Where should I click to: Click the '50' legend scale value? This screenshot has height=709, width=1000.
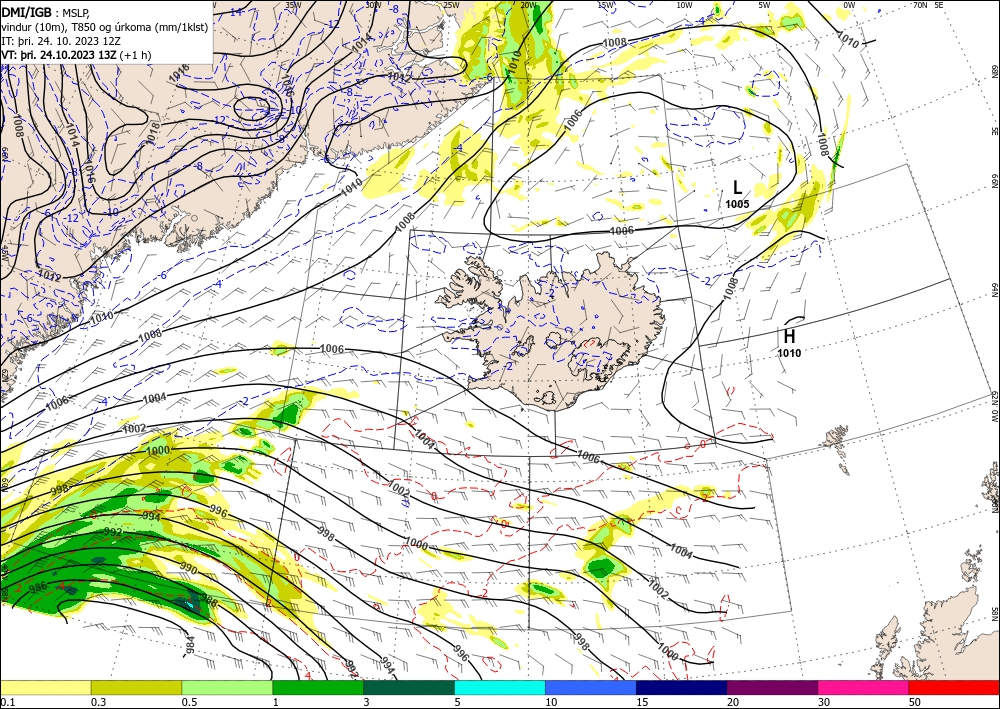[x=915, y=702]
